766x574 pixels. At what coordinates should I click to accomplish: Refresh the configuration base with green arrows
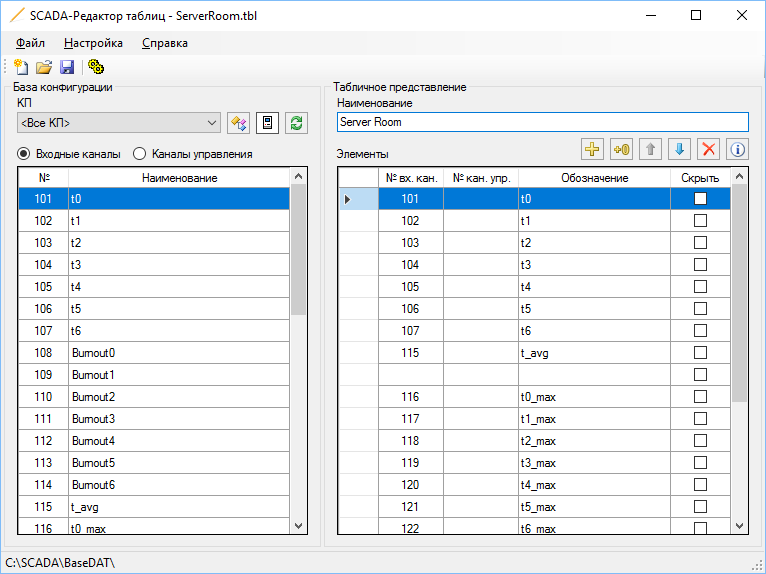coord(296,123)
